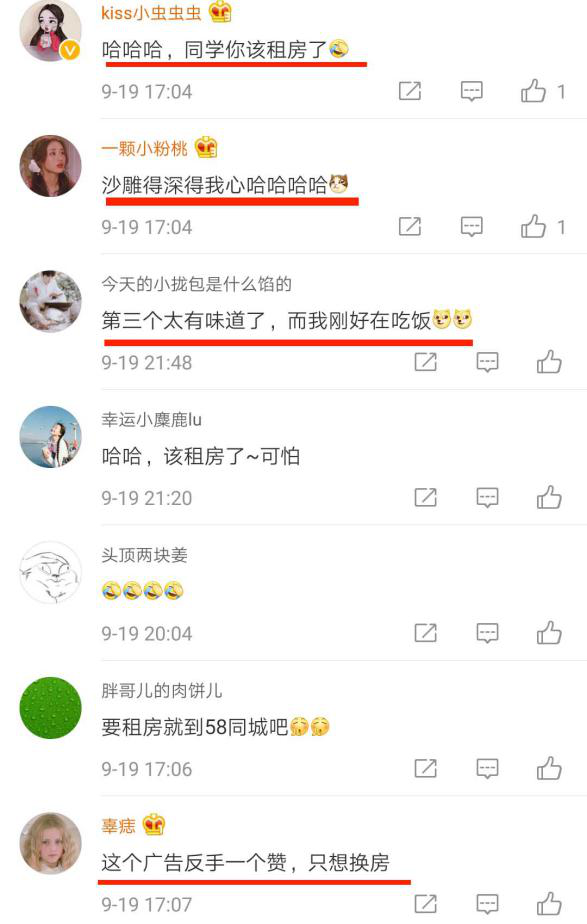Reply to the 58同城 comment
Image resolution: width=587 pixels, height=924 pixels.
point(487,768)
